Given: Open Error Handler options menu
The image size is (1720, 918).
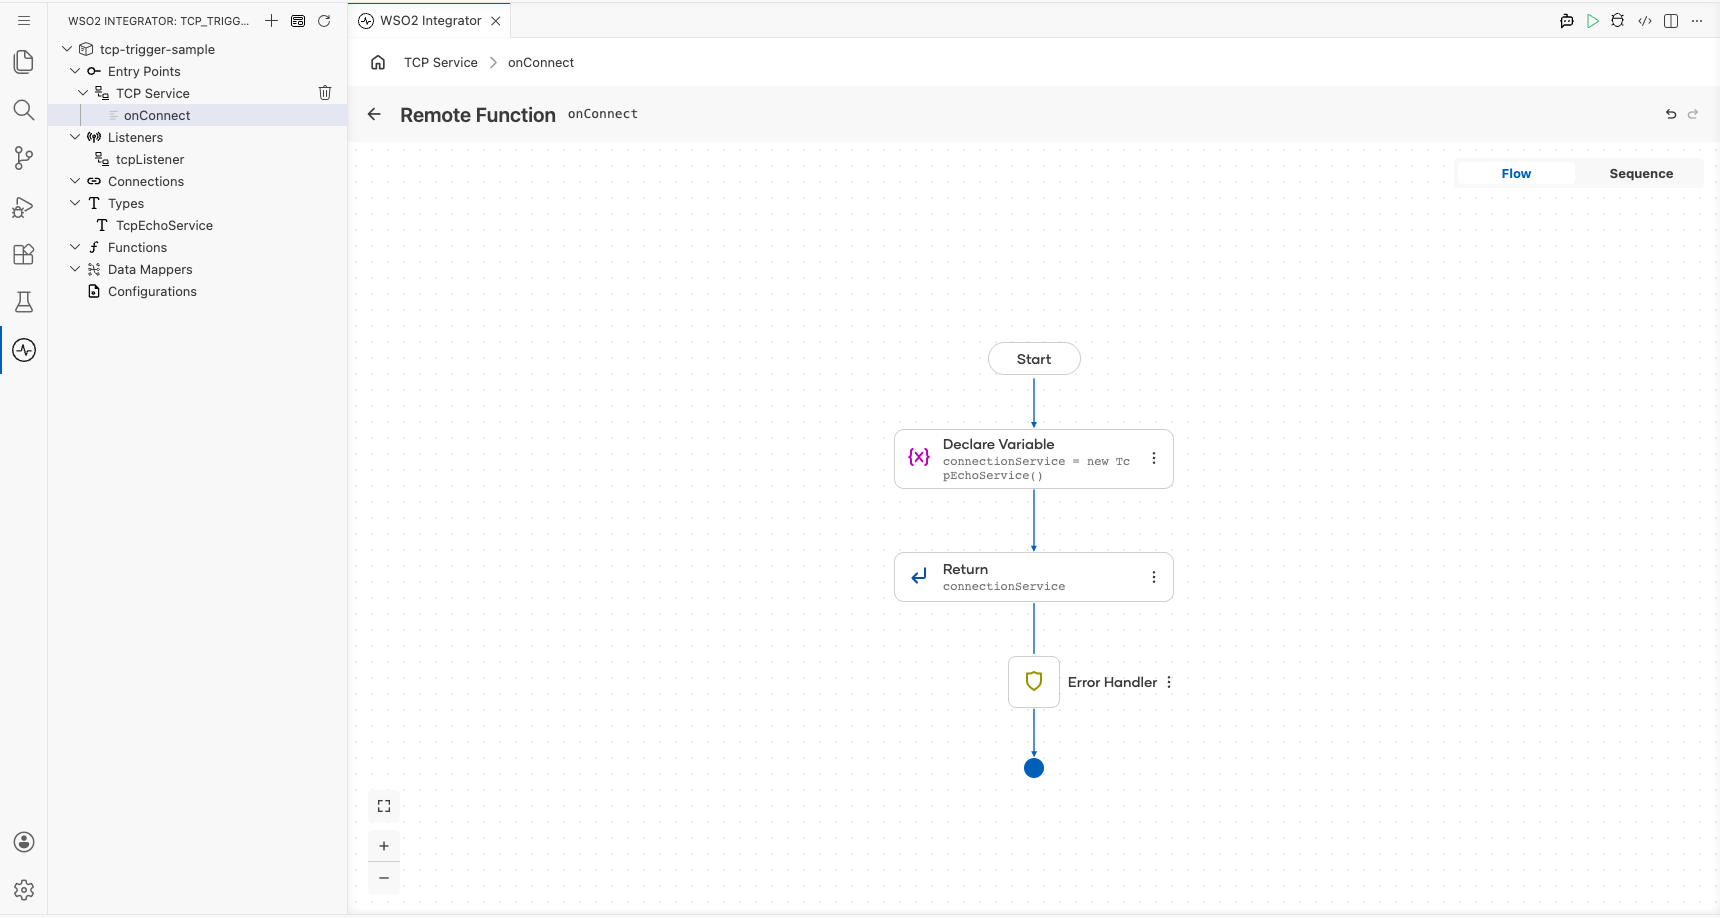Looking at the screenshot, I should pyautogui.click(x=1169, y=682).
